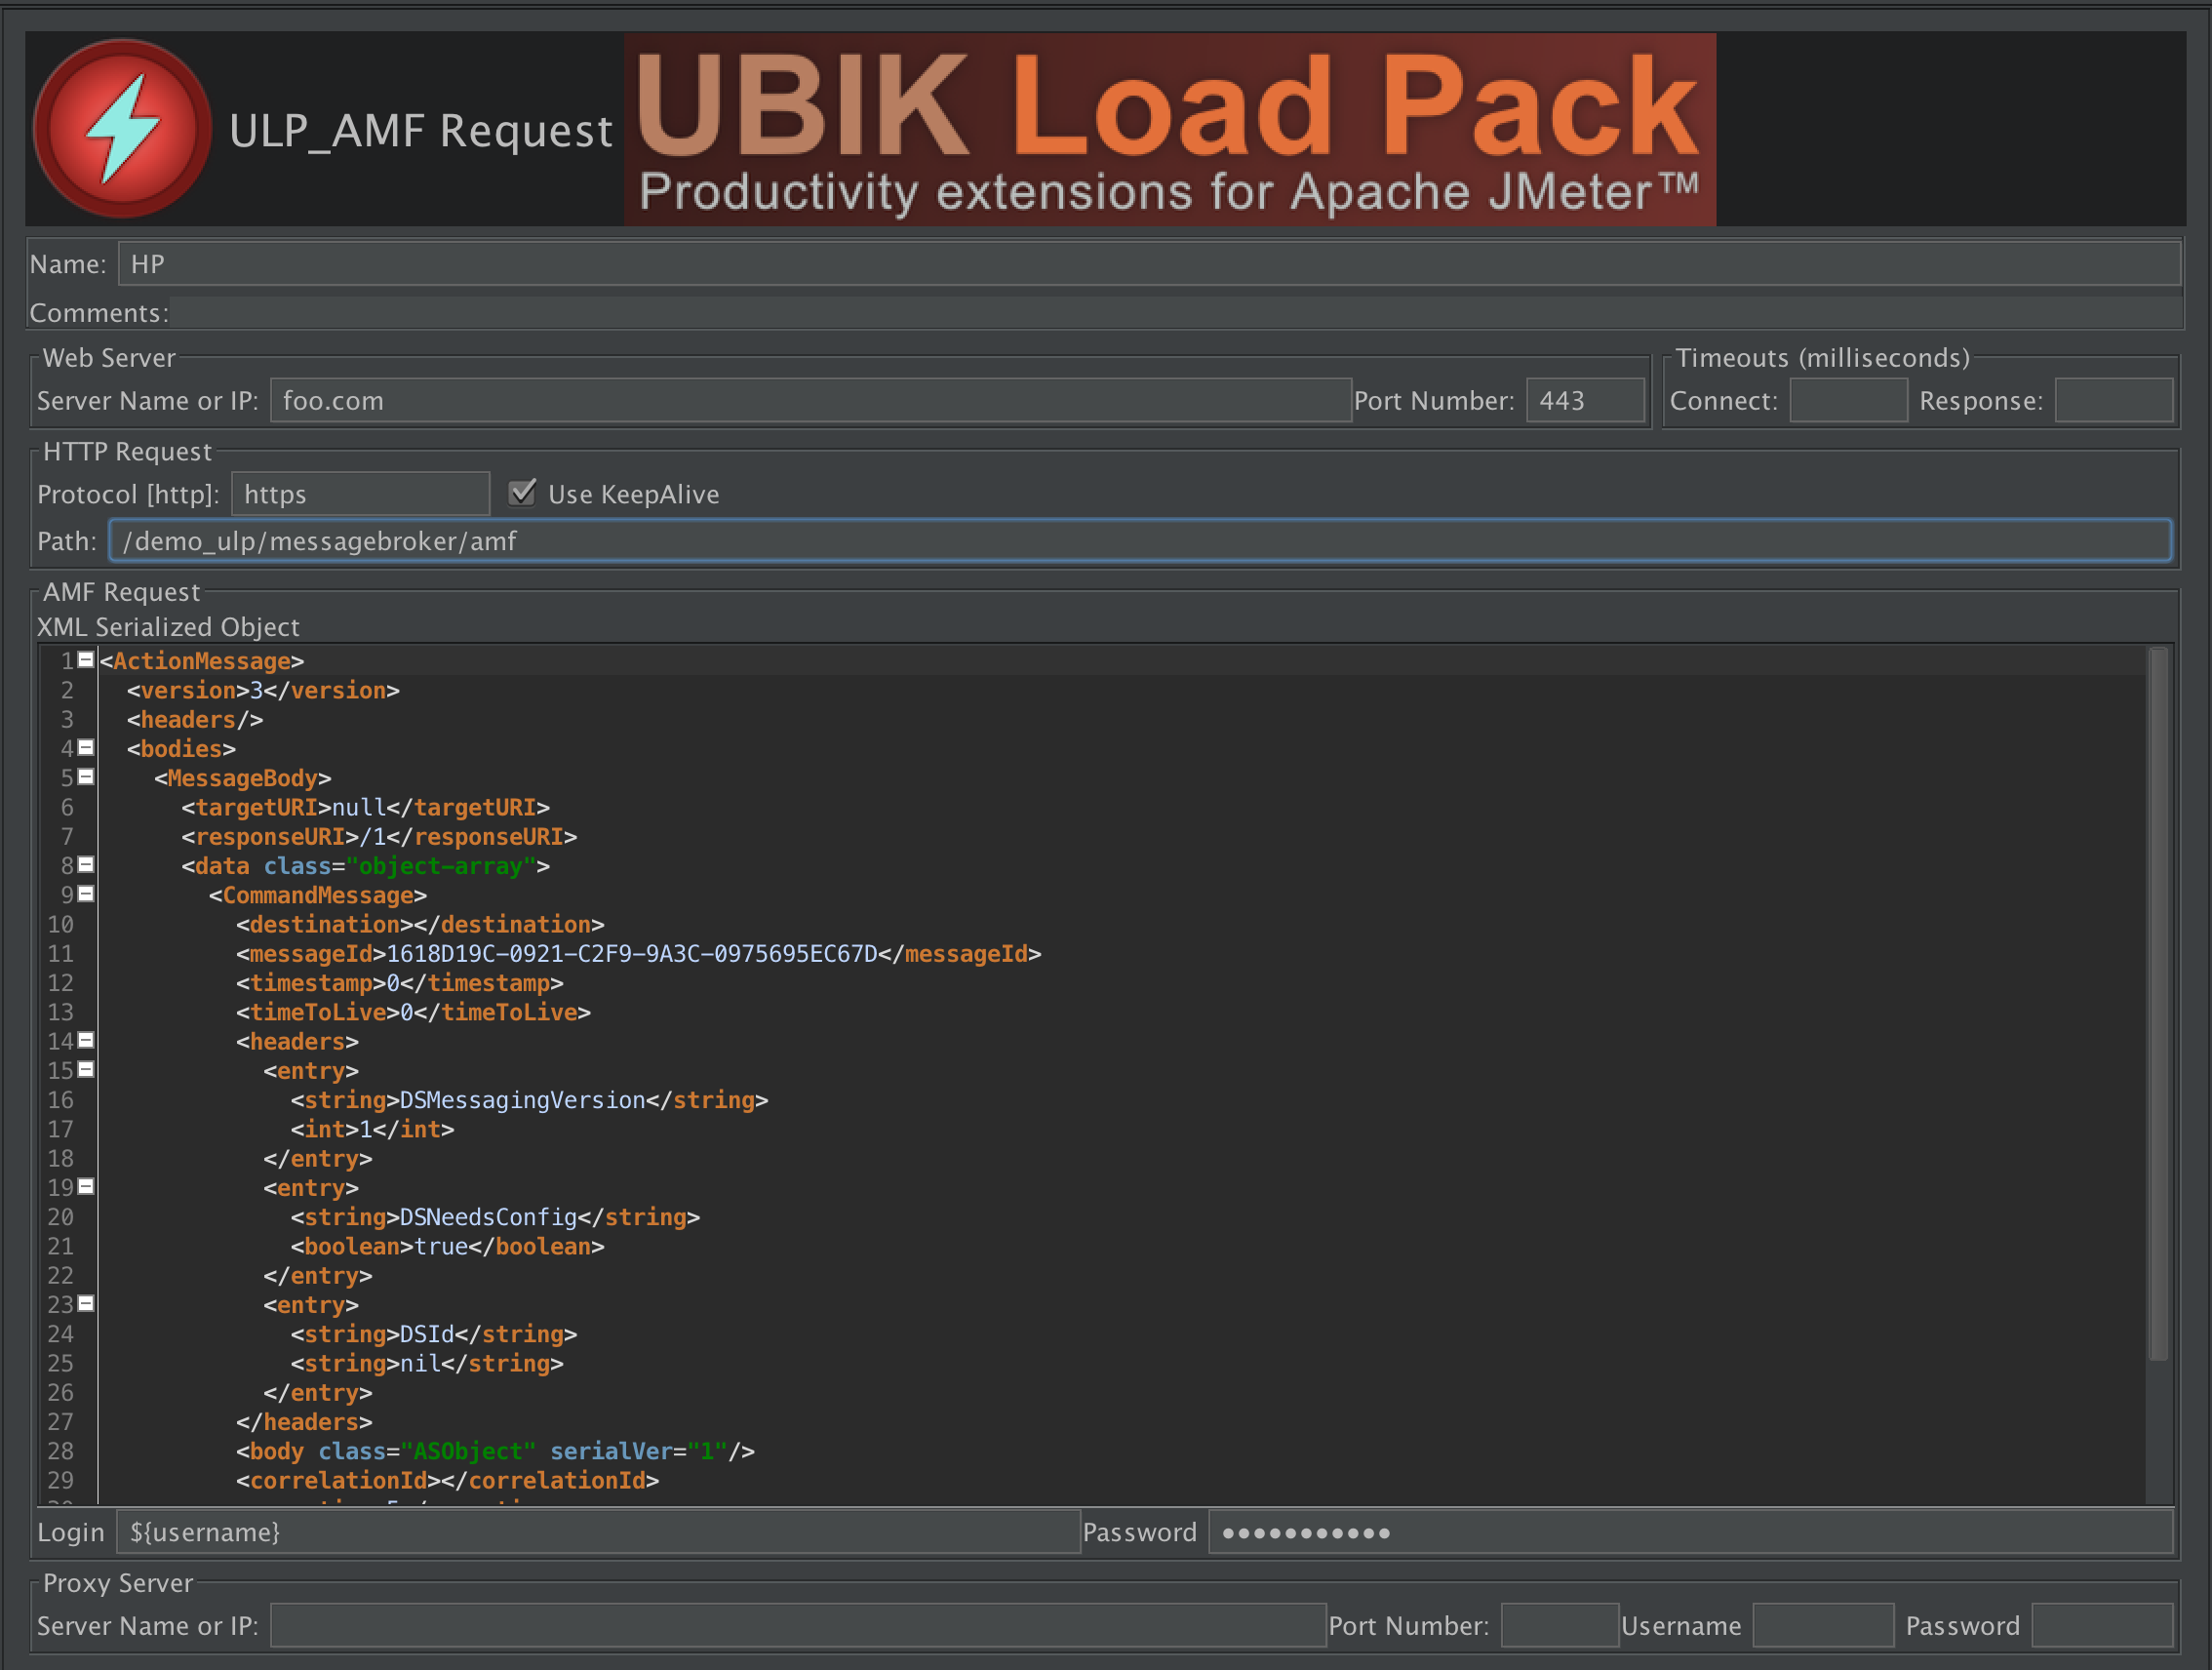2212x1670 pixels.
Task: Click the Path field /demo_ulp/messagebroker/amf
Action: pos(1140,541)
